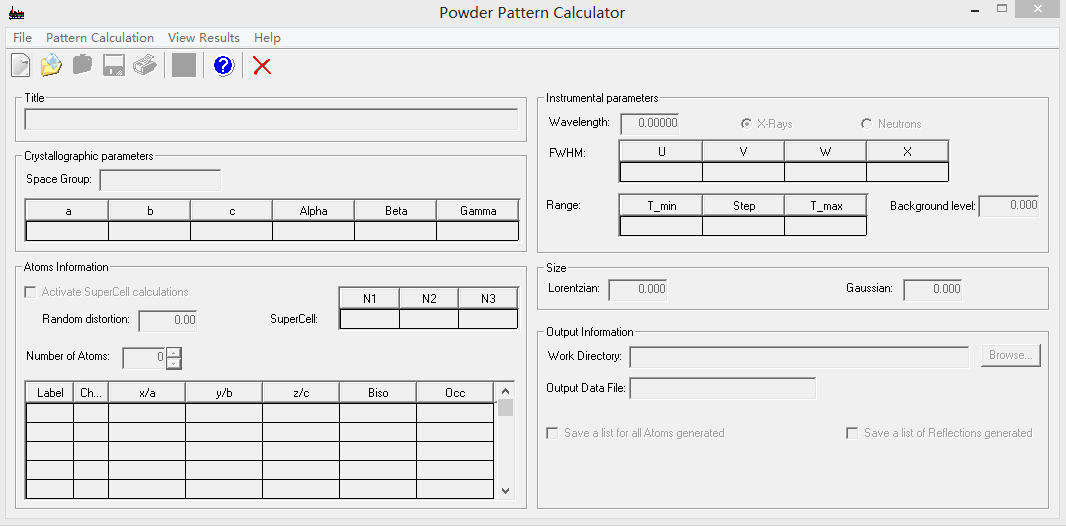Click the gray icon left of Save
Image resolution: width=1066 pixels, height=526 pixels.
pos(82,66)
